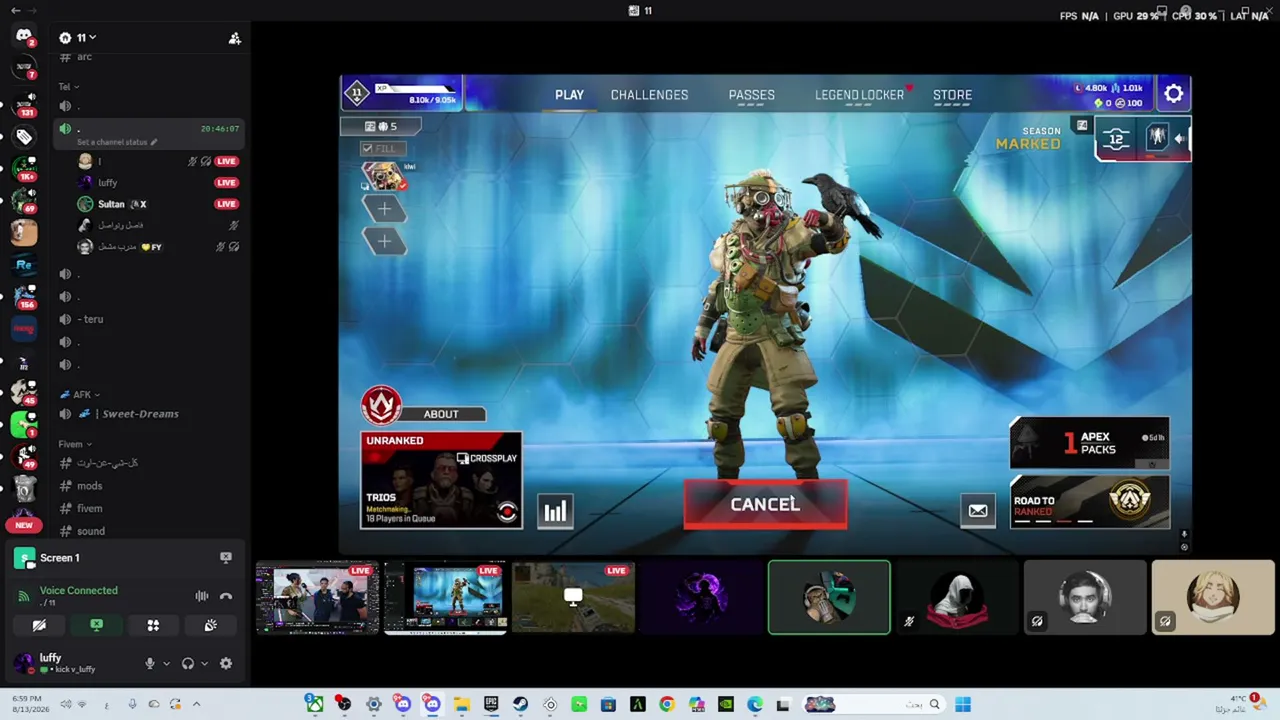Launch Epic Games from taskbar
The width and height of the screenshot is (1280, 720).
(x=491, y=704)
